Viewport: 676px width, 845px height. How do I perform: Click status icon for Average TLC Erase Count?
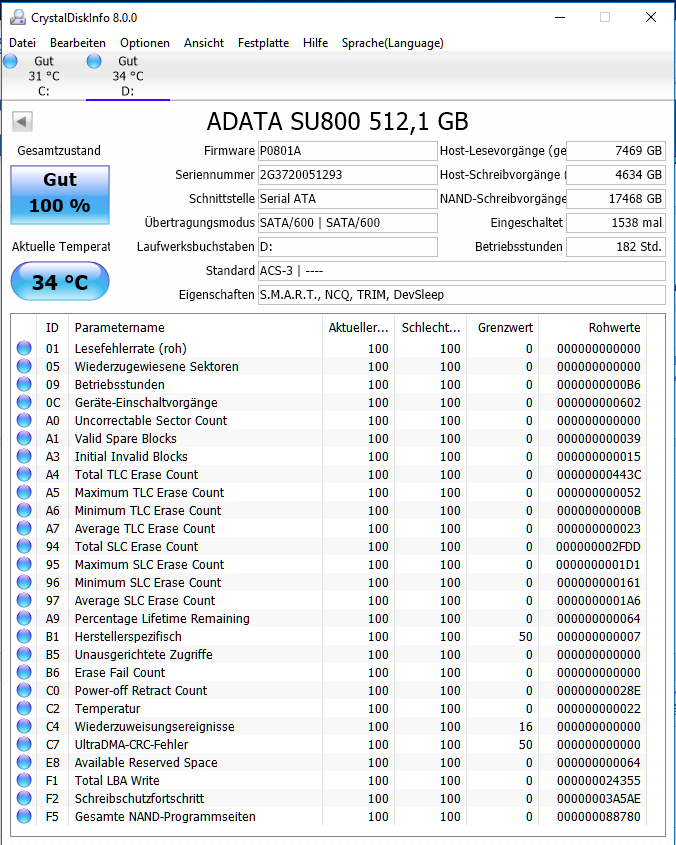tap(24, 528)
